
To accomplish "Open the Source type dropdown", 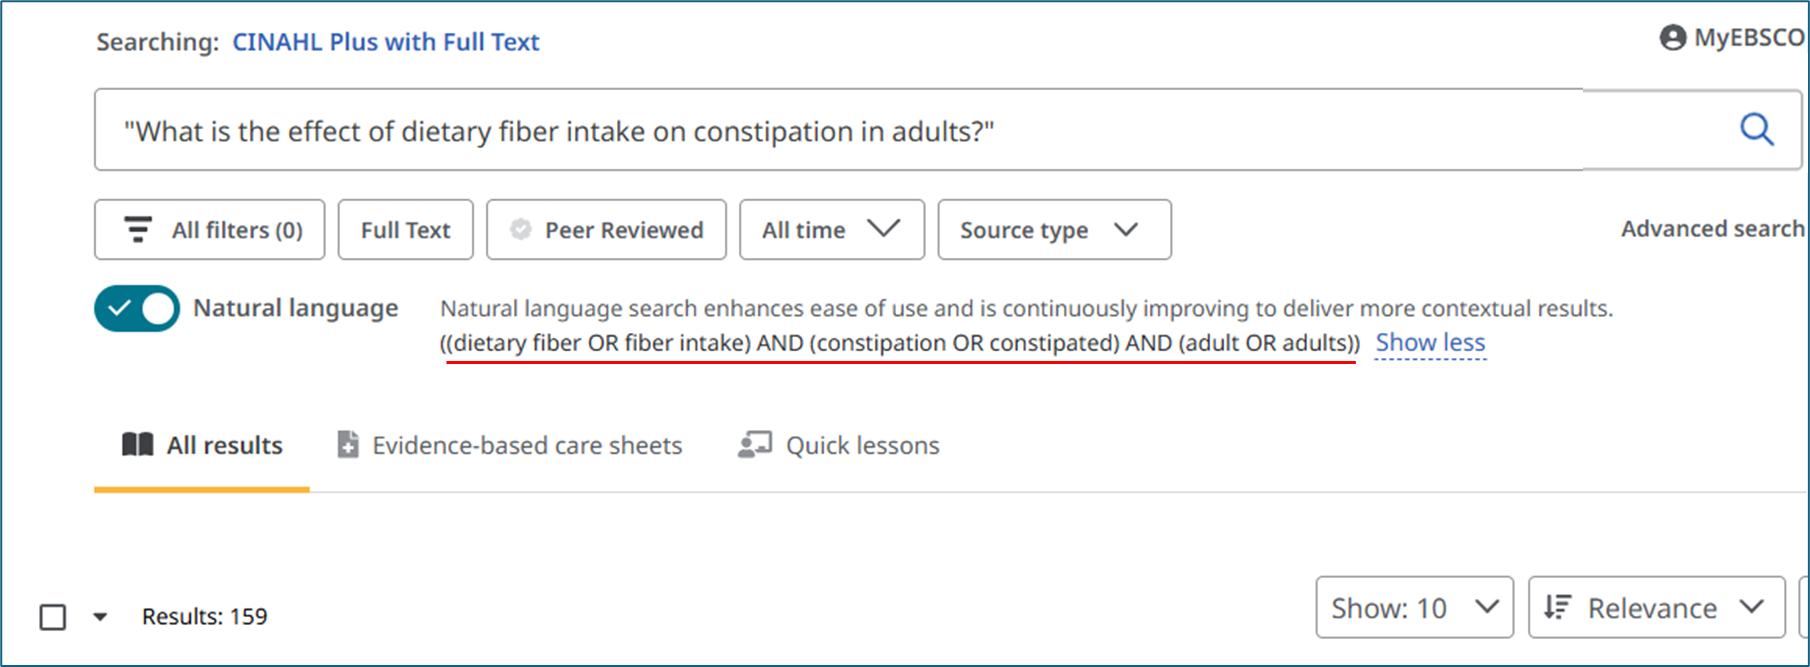I will [1055, 230].
